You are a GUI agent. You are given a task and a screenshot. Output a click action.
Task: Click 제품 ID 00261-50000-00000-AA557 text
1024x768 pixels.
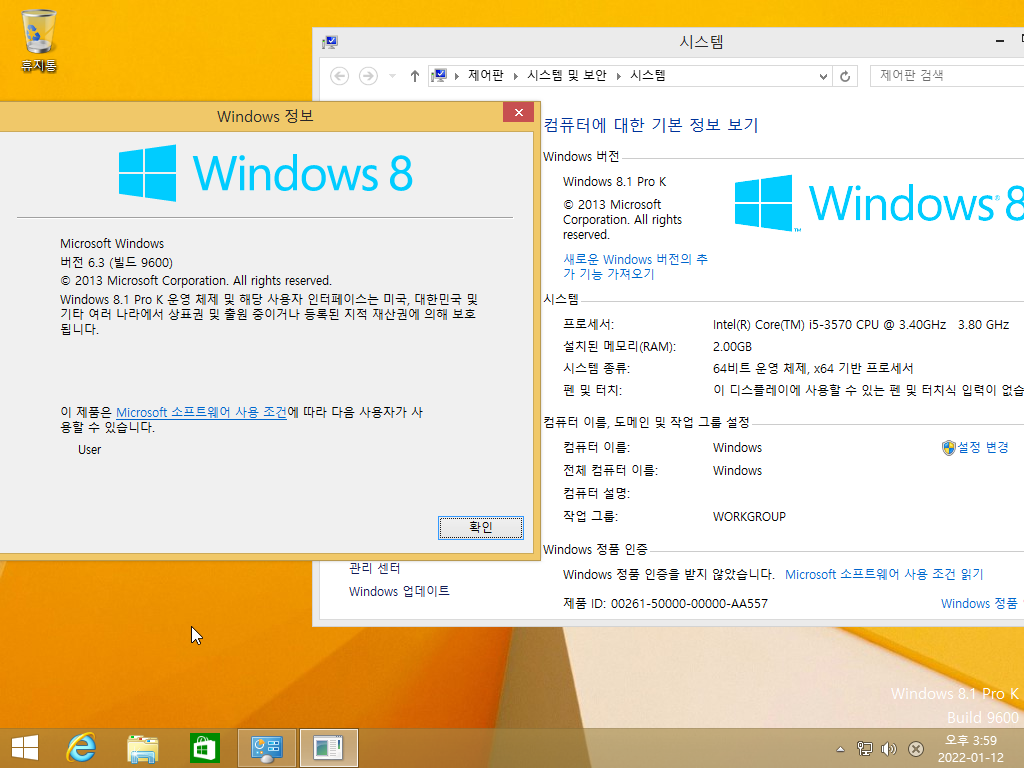665,603
